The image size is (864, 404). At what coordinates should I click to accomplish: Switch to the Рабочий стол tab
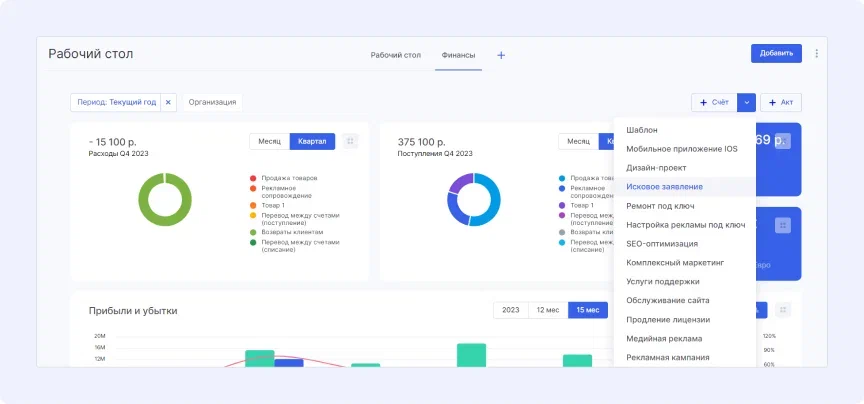pos(395,55)
